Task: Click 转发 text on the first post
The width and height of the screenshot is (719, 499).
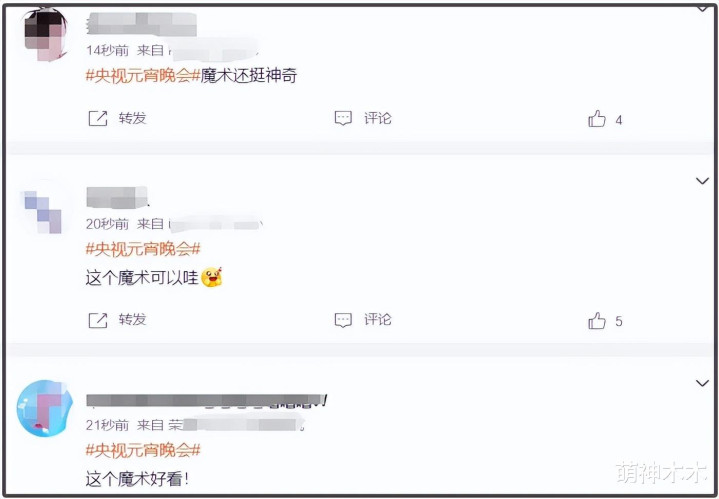Action: tap(133, 118)
